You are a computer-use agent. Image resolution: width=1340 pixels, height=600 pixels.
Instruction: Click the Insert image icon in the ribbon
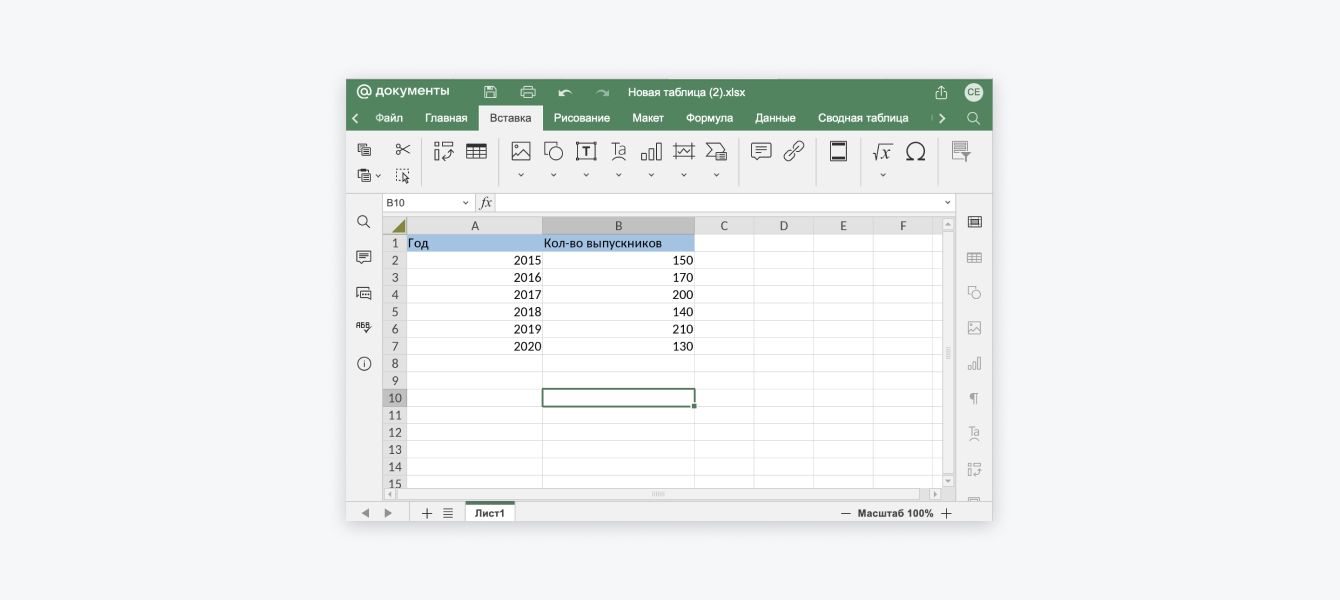click(x=520, y=151)
